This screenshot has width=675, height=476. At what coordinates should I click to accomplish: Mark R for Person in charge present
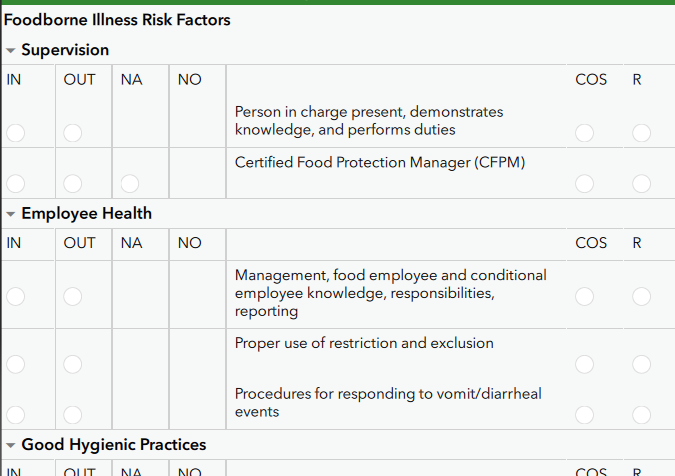641,133
